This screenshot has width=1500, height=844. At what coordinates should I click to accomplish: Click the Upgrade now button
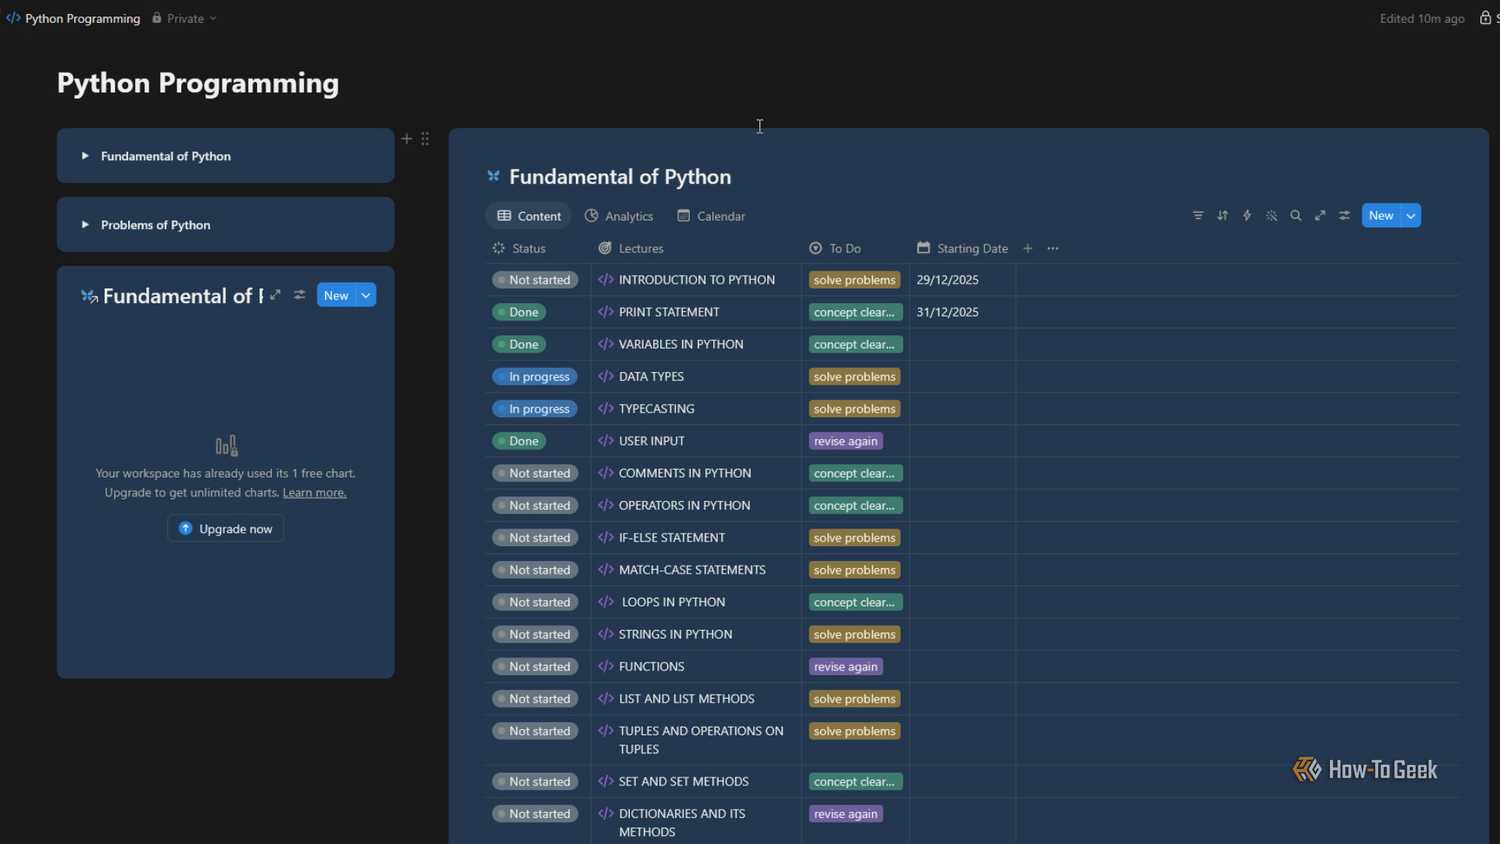click(225, 528)
